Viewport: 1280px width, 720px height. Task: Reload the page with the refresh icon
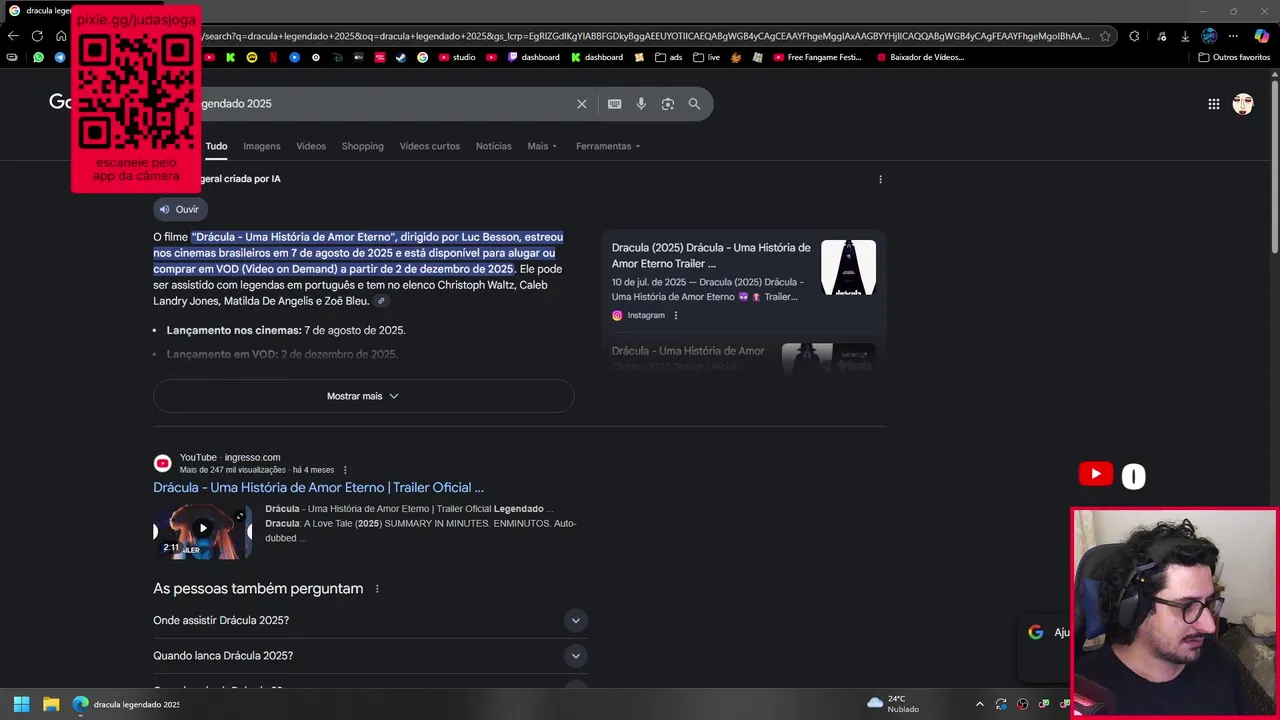pos(37,36)
